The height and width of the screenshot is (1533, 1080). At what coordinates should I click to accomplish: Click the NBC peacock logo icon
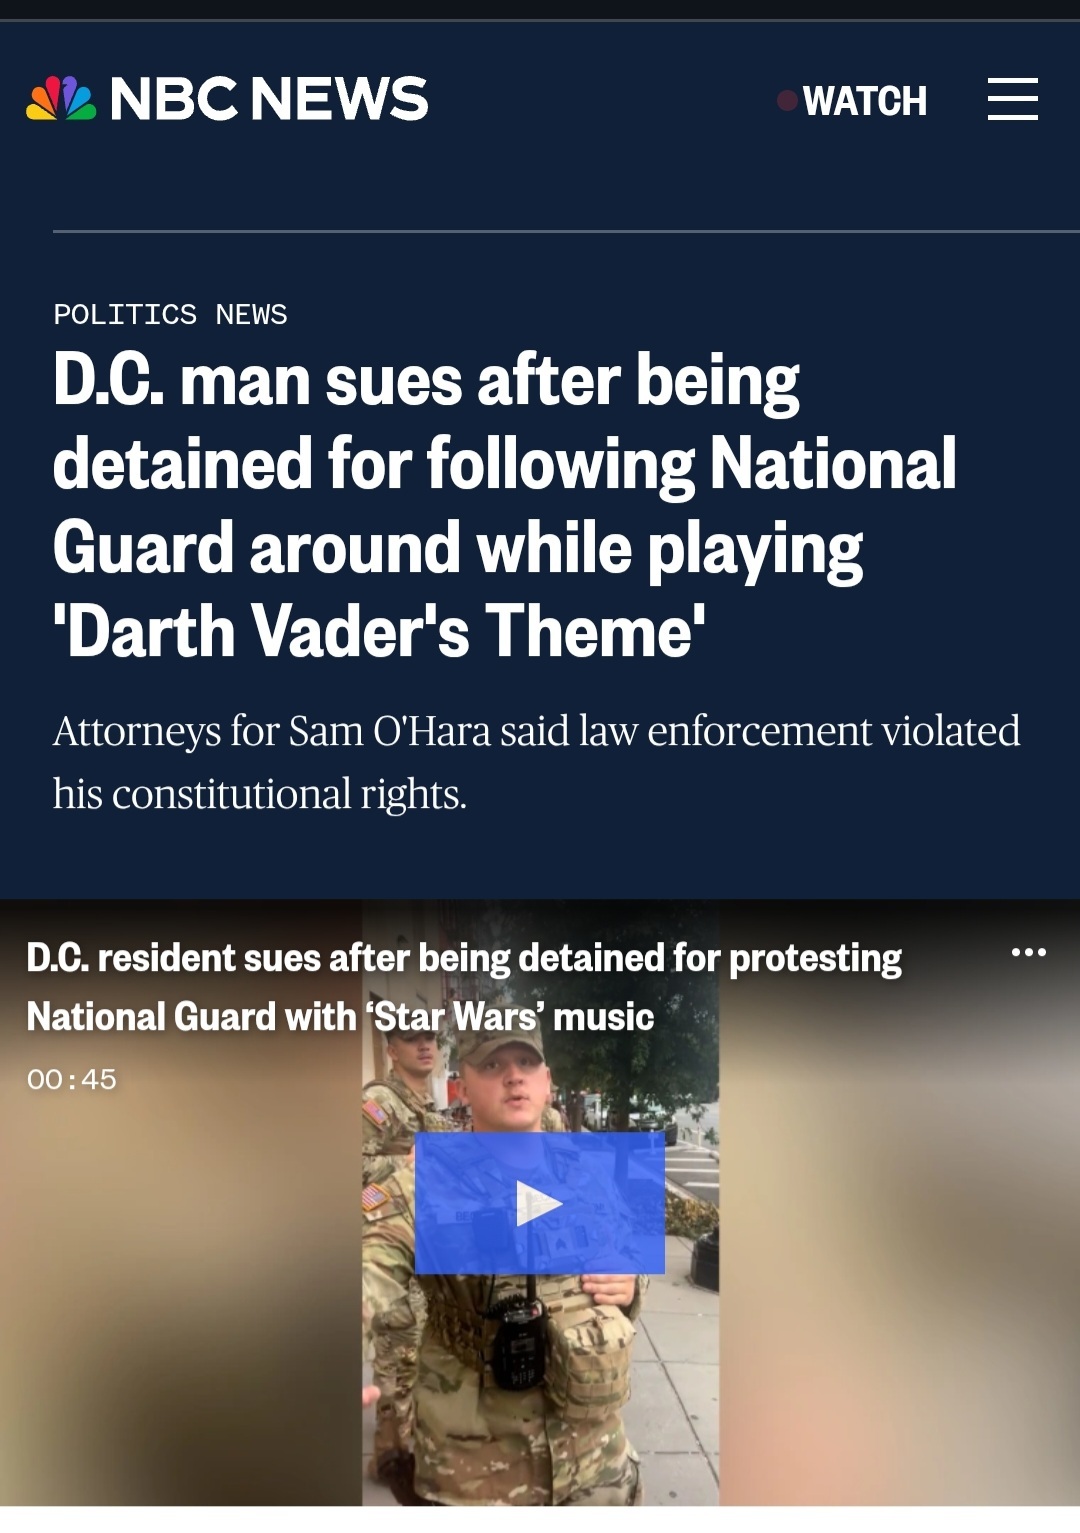point(61,98)
